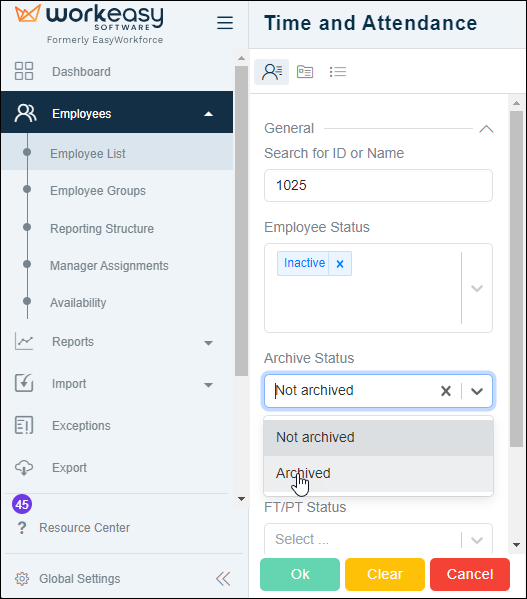Click the Export cloud icon
This screenshot has height=599, width=527.
click(x=24, y=467)
